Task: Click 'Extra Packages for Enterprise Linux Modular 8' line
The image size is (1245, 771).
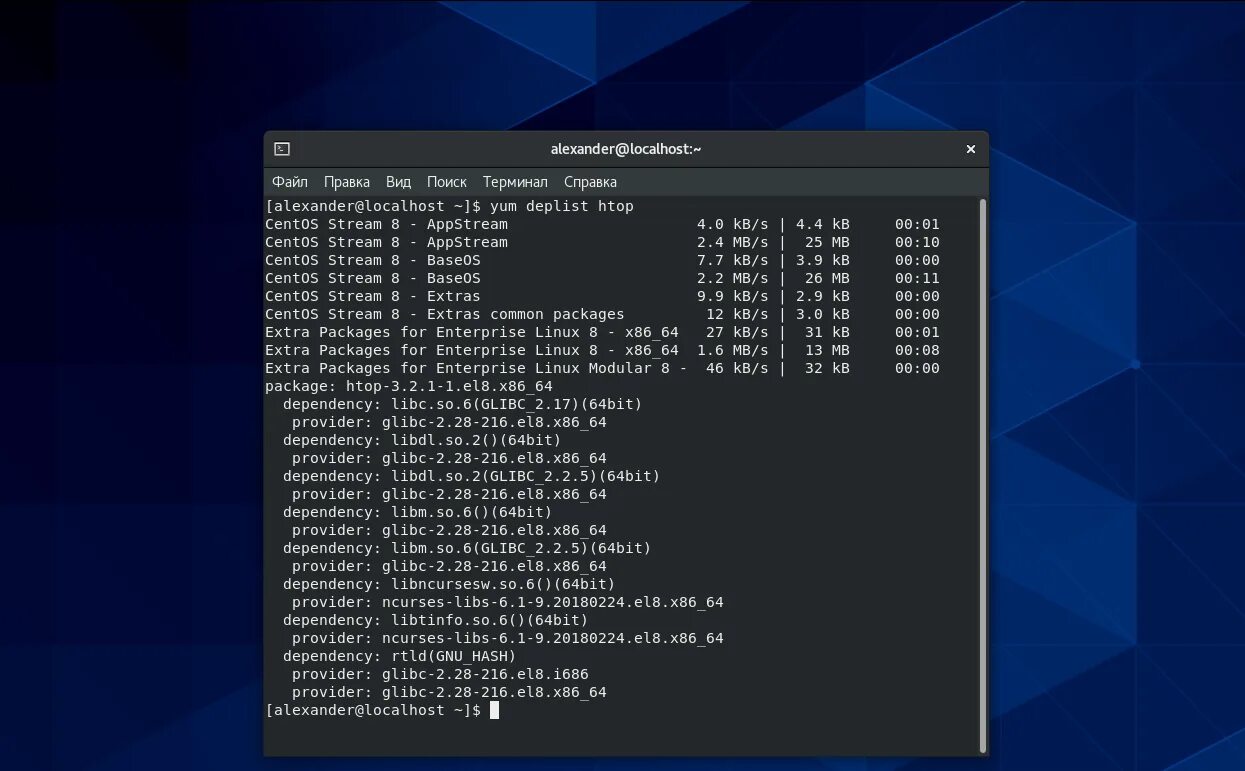Action: (602, 368)
